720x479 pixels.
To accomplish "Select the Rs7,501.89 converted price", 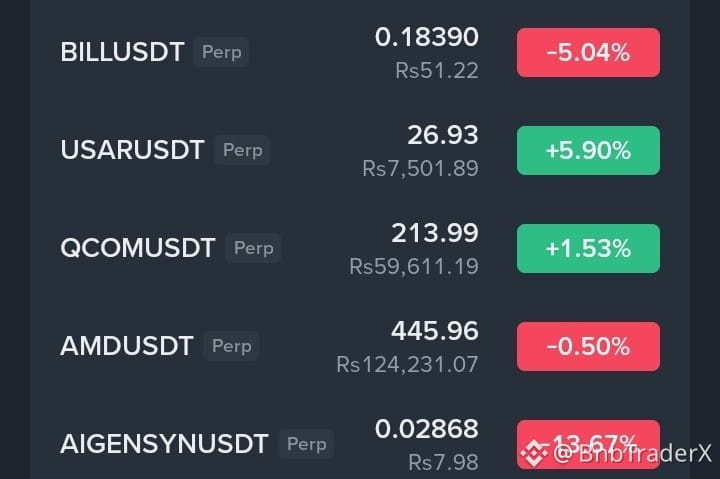I will [420, 168].
